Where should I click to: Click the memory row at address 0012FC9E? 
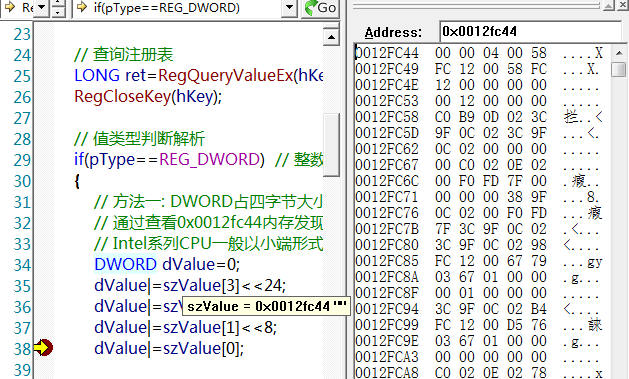[x=479, y=341]
